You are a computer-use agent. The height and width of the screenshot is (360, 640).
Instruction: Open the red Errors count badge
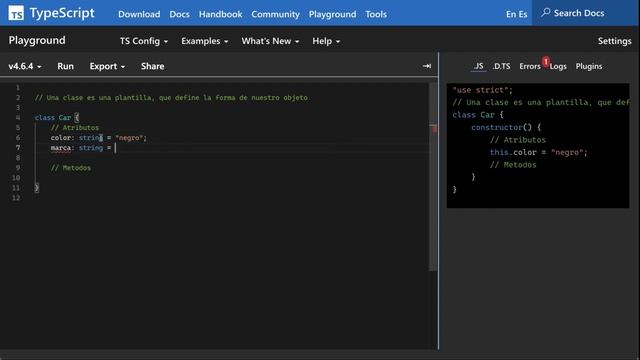click(x=546, y=62)
